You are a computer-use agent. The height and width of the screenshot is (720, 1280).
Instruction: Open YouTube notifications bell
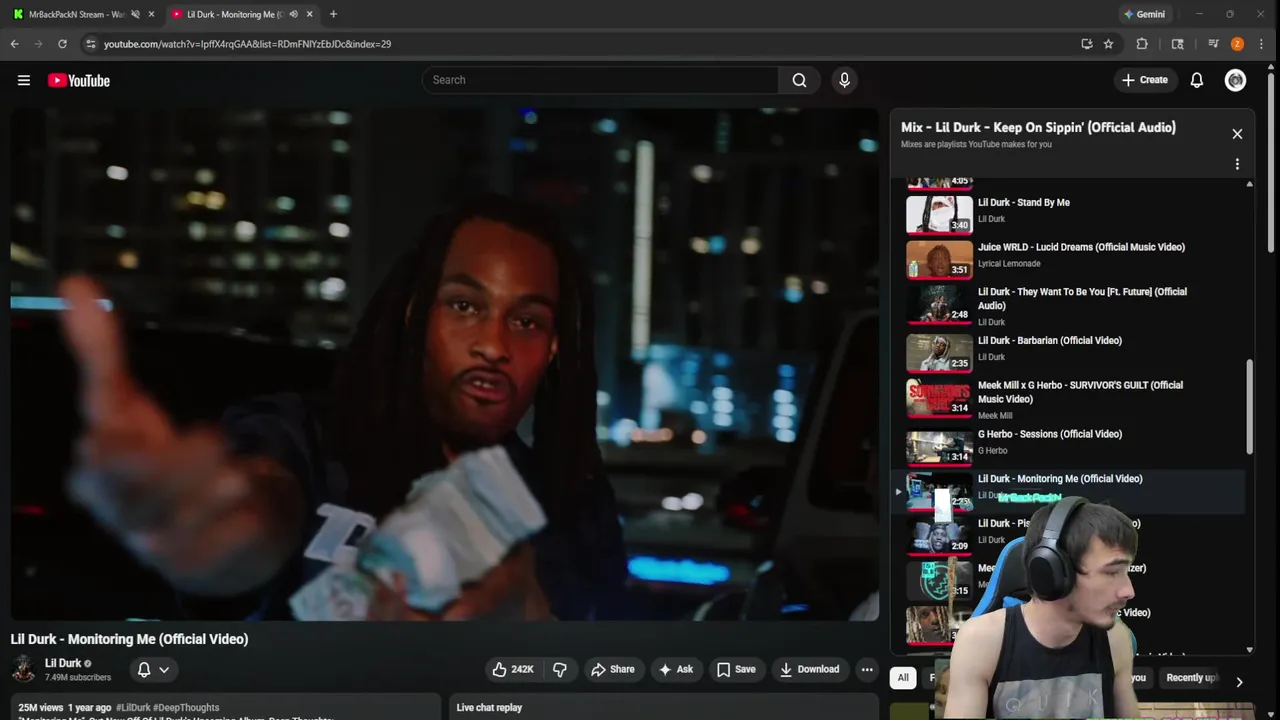1196,80
